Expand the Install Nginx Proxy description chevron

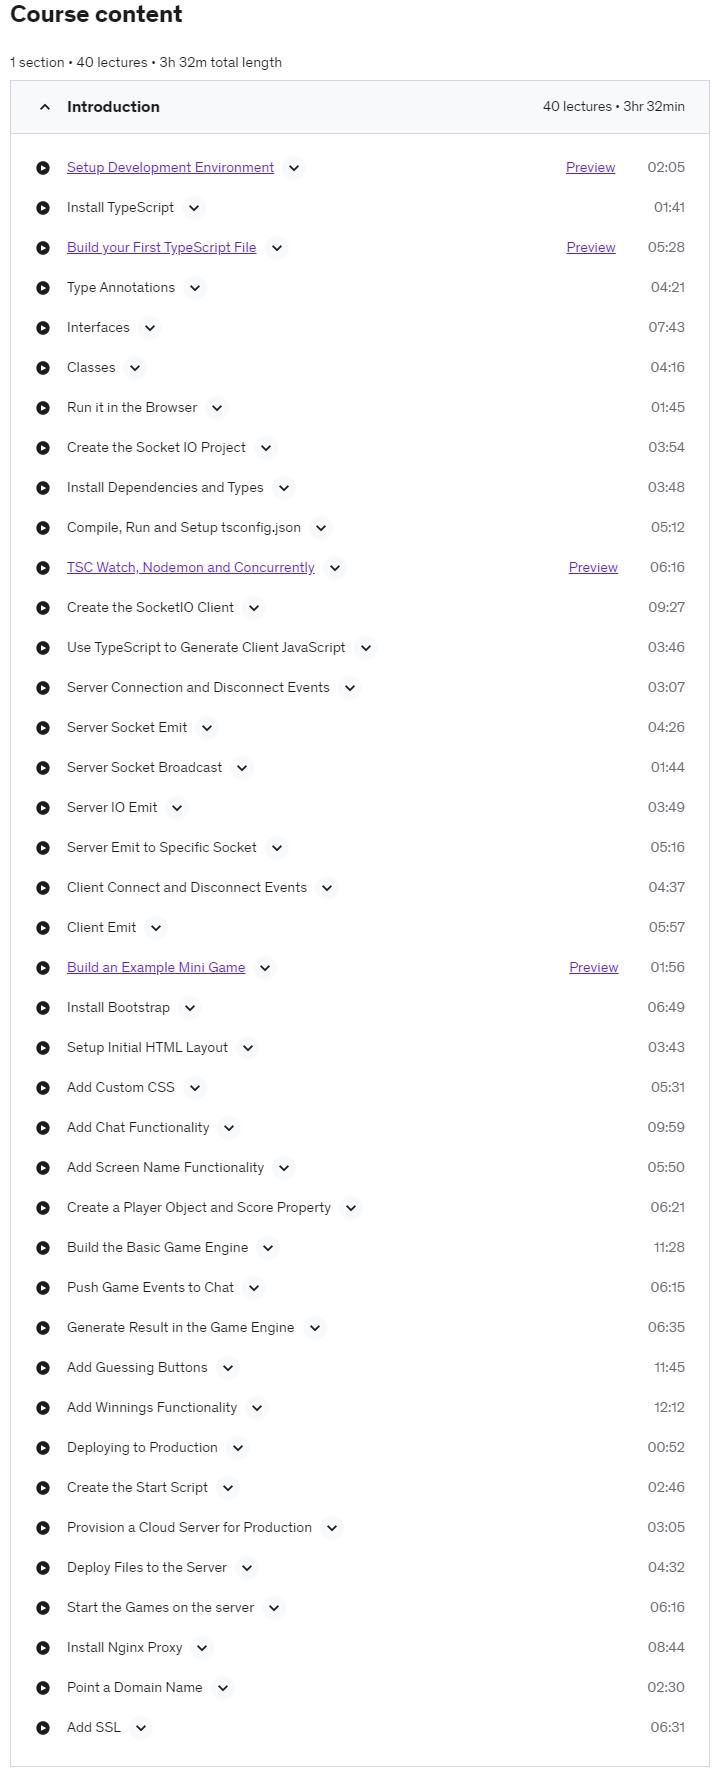tap(202, 1648)
